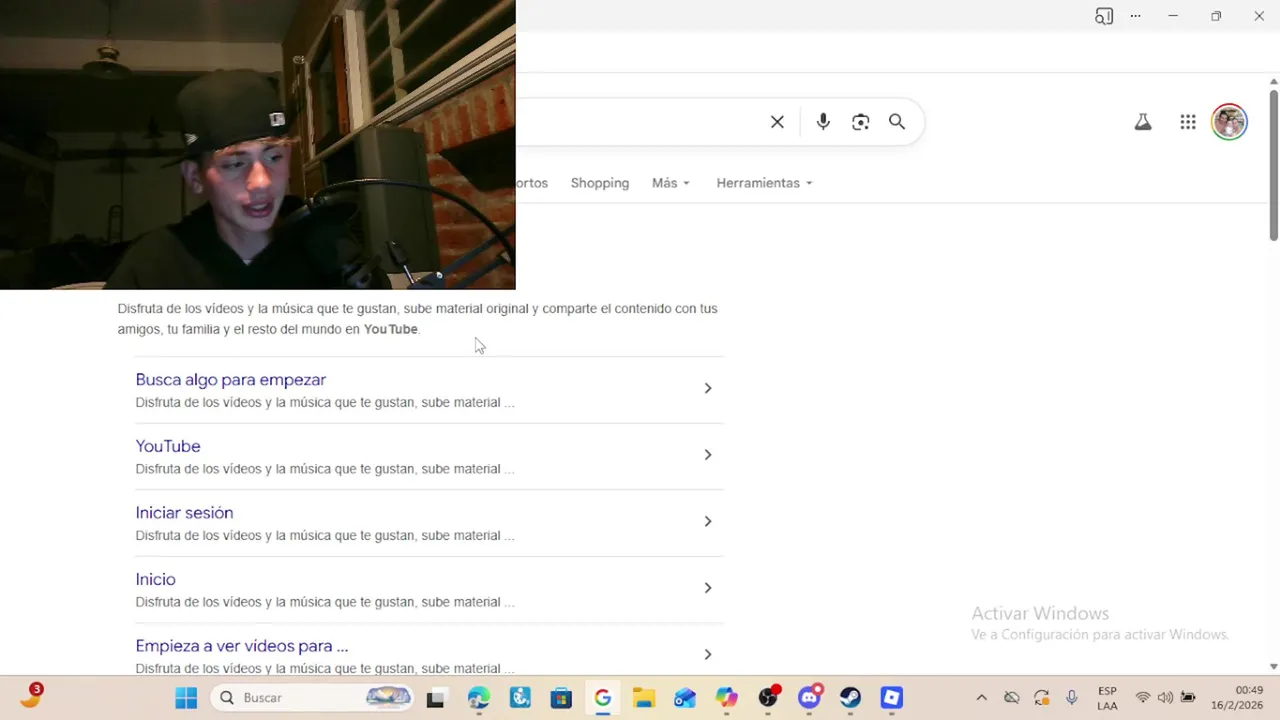Show hidden system tray icons

tap(981, 698)
